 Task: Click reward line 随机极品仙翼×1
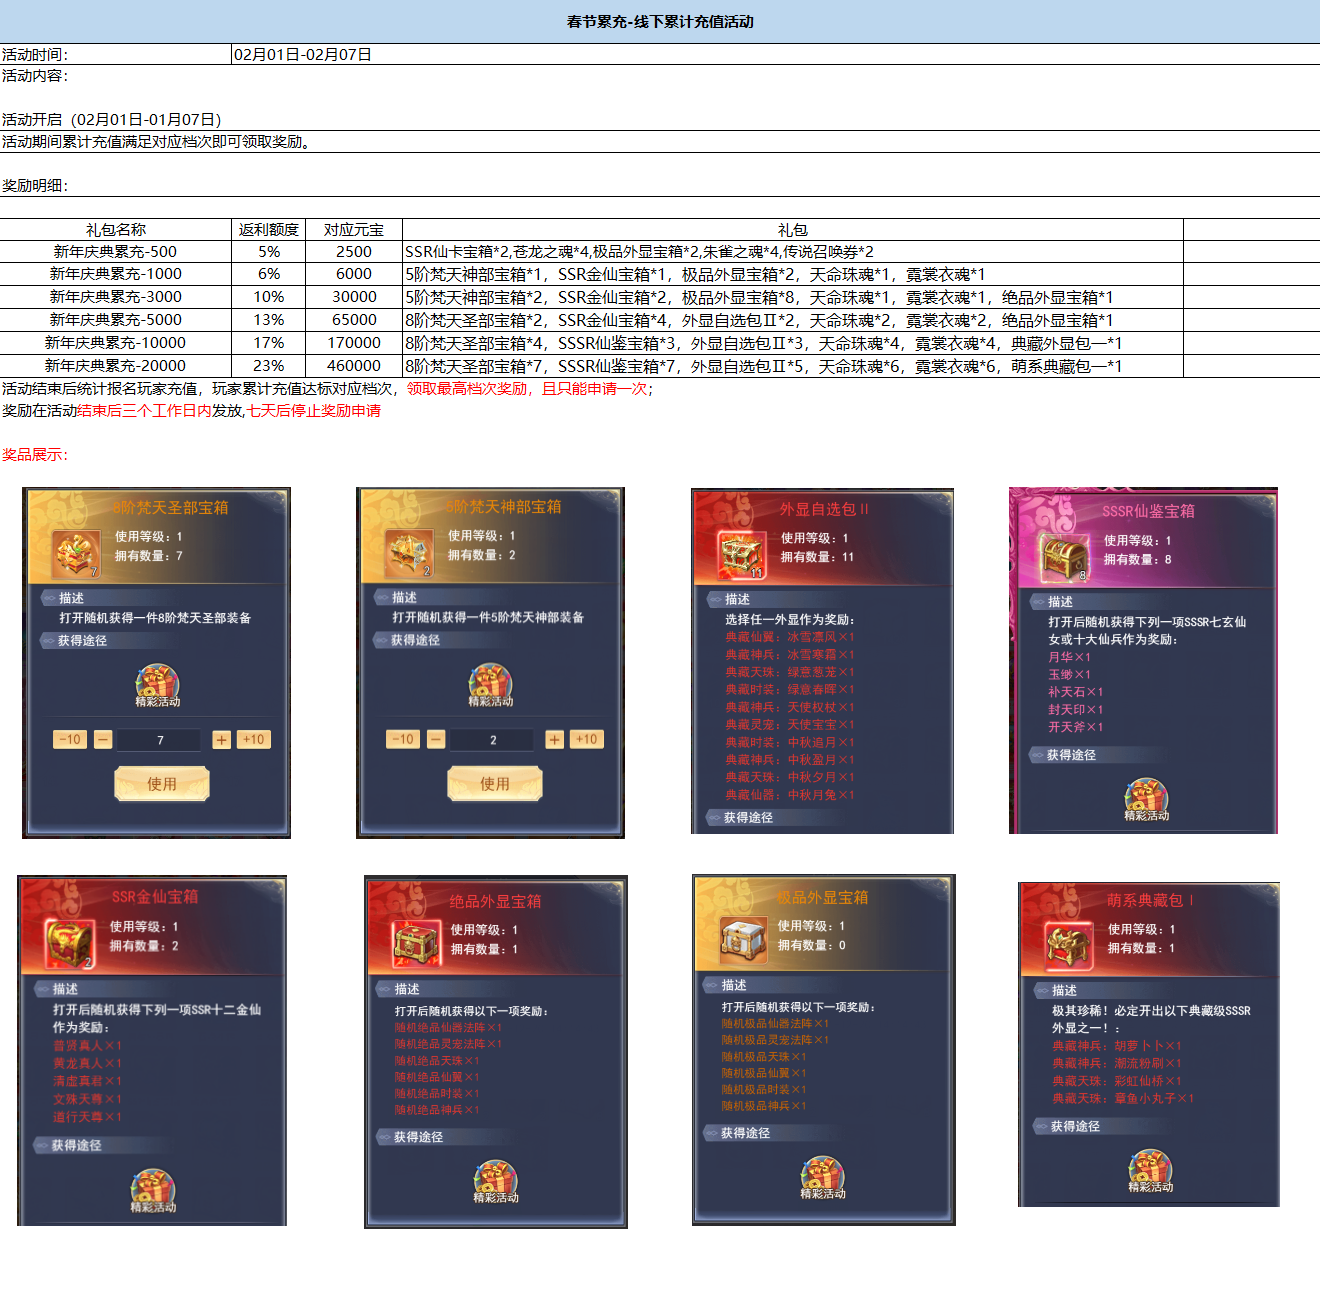click(x=763, y=1073)
